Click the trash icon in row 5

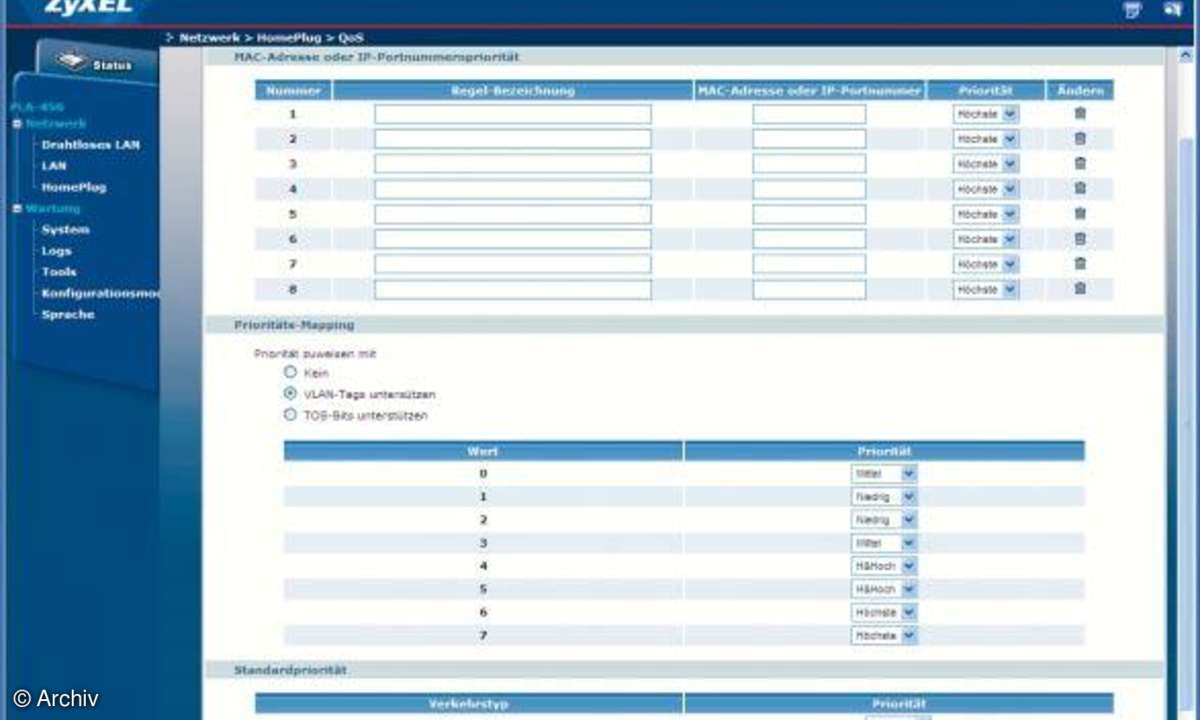tap(1080, 214)
